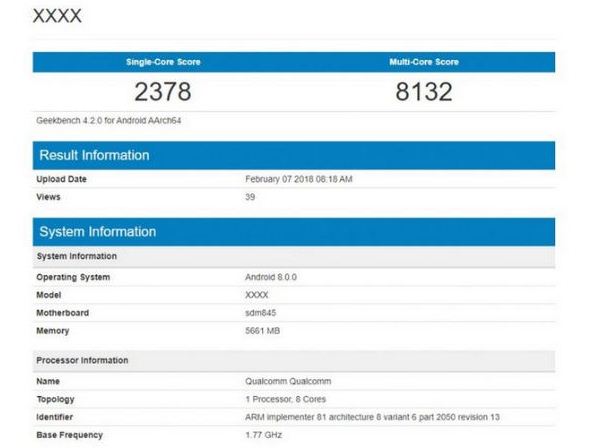593x448 pixels.
Task: Select February 07 2018 08:18 AM value
Action: 299,179
